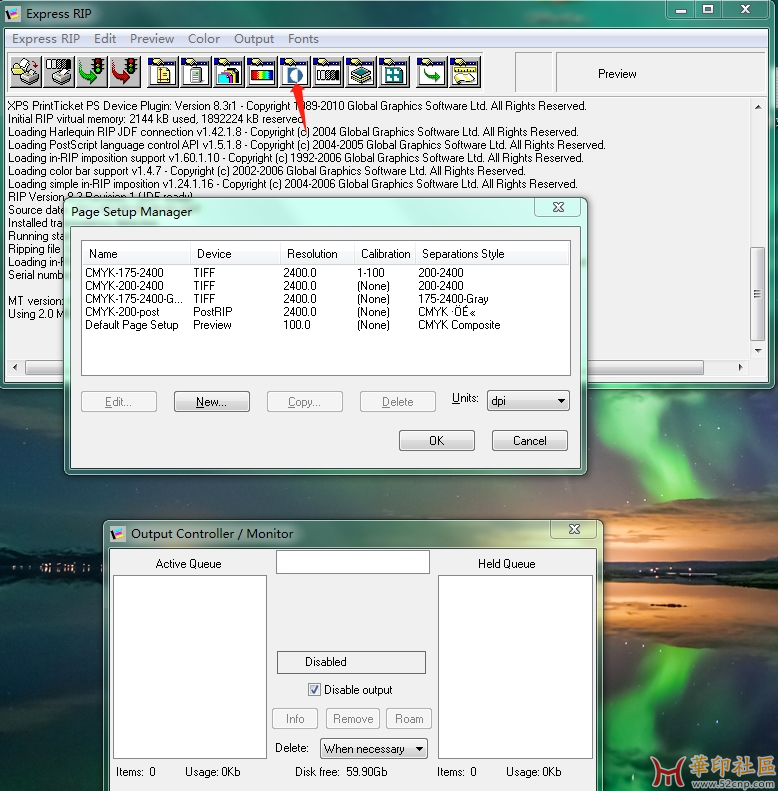Click the Express RIP title bar app icon
This screenshot has height=791, width=778.
point(13,14)
